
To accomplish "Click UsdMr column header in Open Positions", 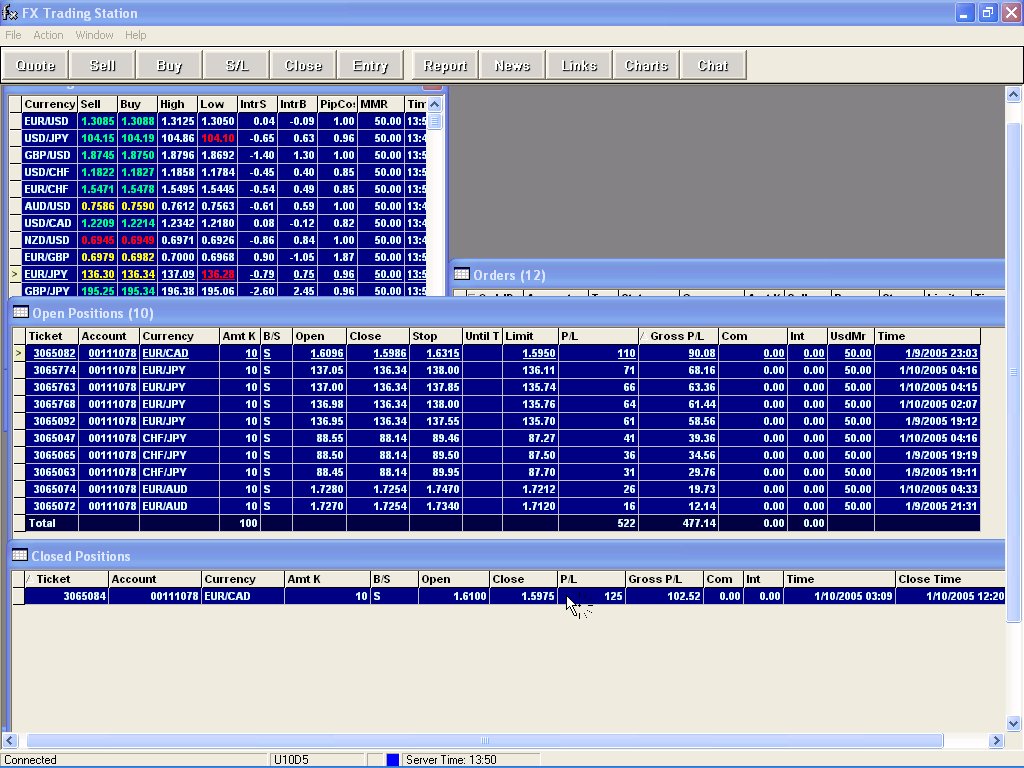I will pyautogui.click(x=850, y=336).
